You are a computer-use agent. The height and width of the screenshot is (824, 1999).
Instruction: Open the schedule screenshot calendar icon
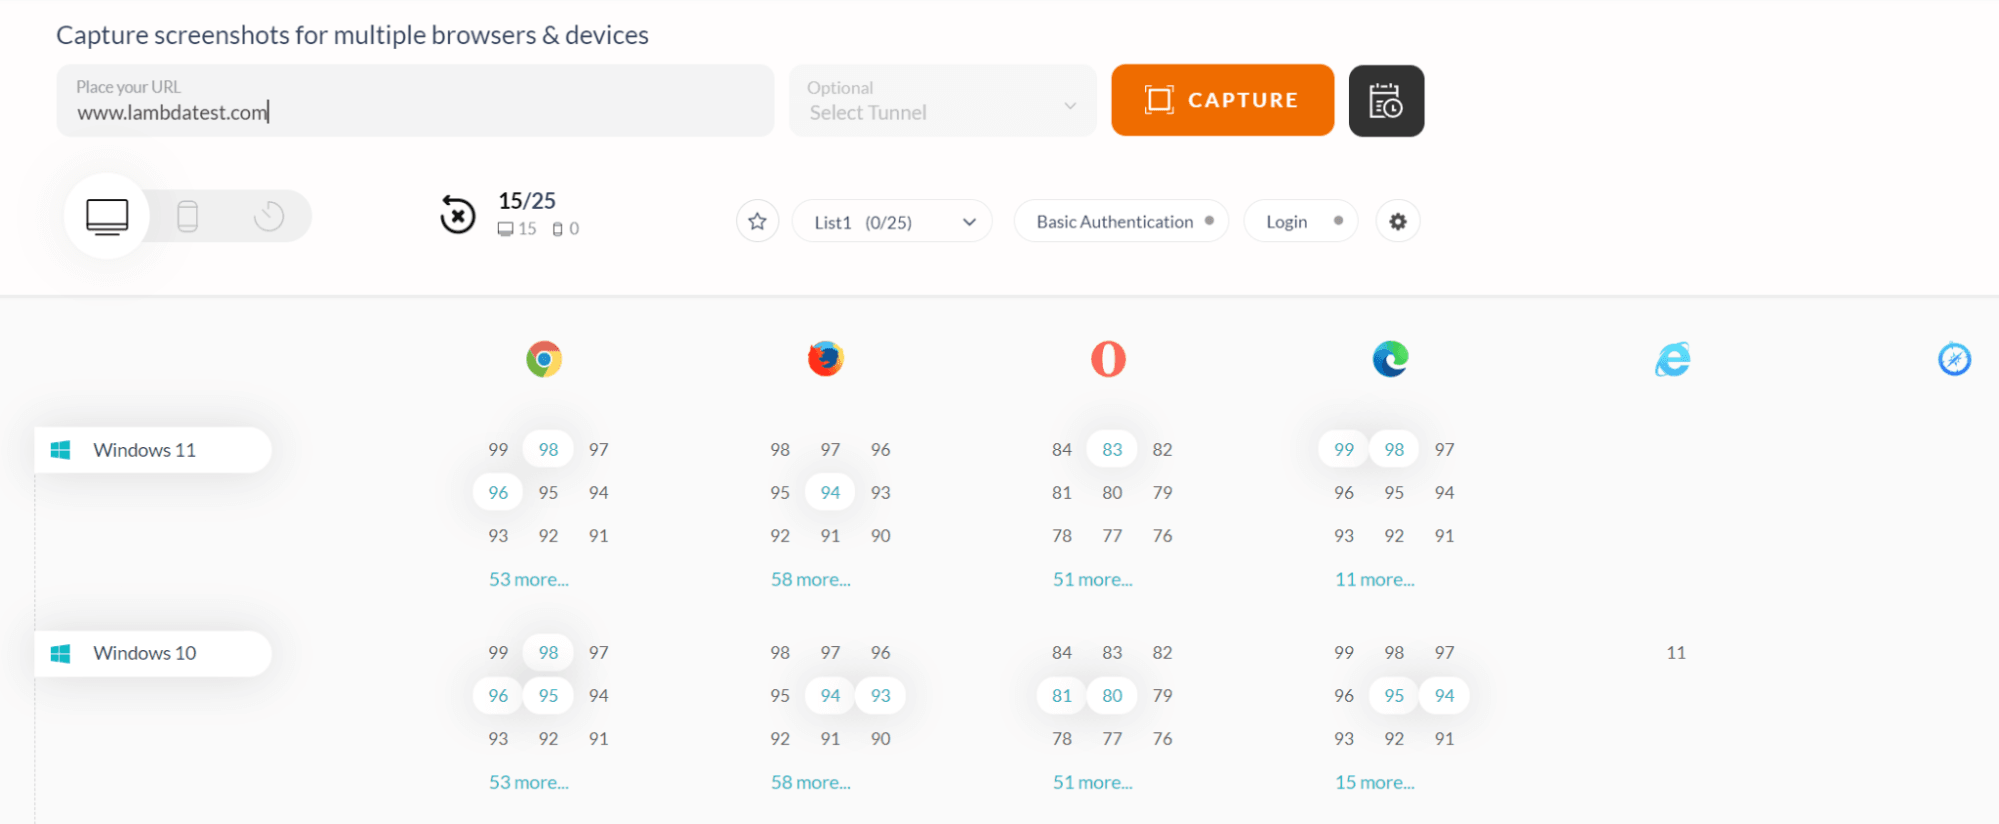(1386, 100)
